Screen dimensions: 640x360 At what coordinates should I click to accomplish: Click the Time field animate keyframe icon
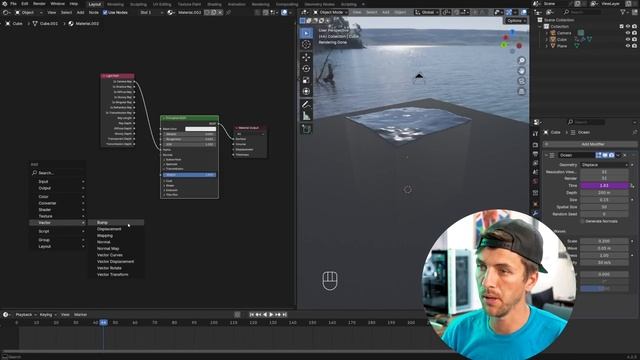[632, 186]
